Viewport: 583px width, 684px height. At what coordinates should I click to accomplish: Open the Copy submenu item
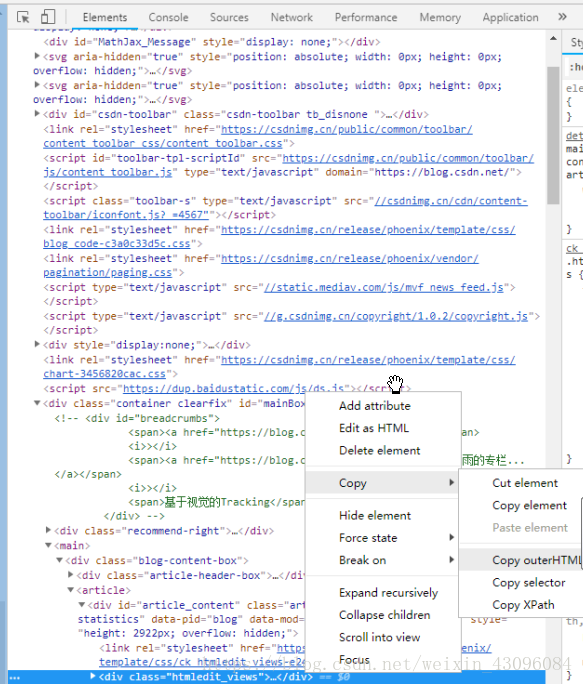(x=383, y=483)
